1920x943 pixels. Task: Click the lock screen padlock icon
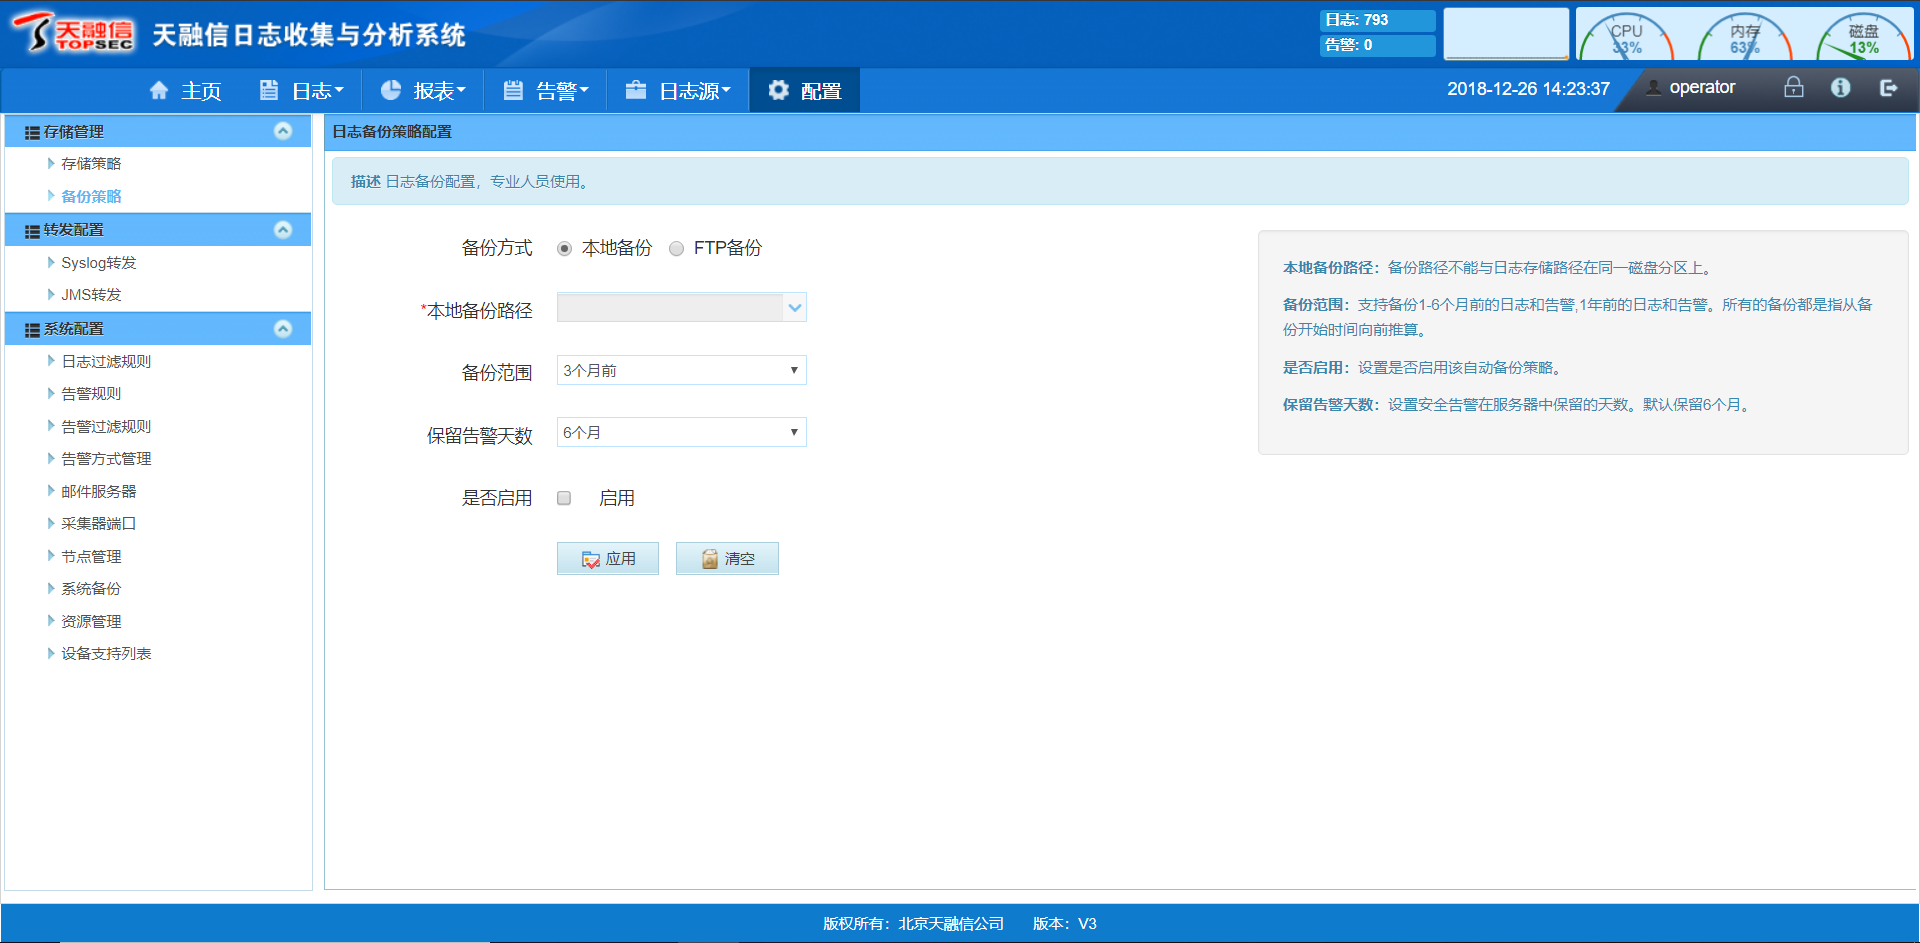1793,88
